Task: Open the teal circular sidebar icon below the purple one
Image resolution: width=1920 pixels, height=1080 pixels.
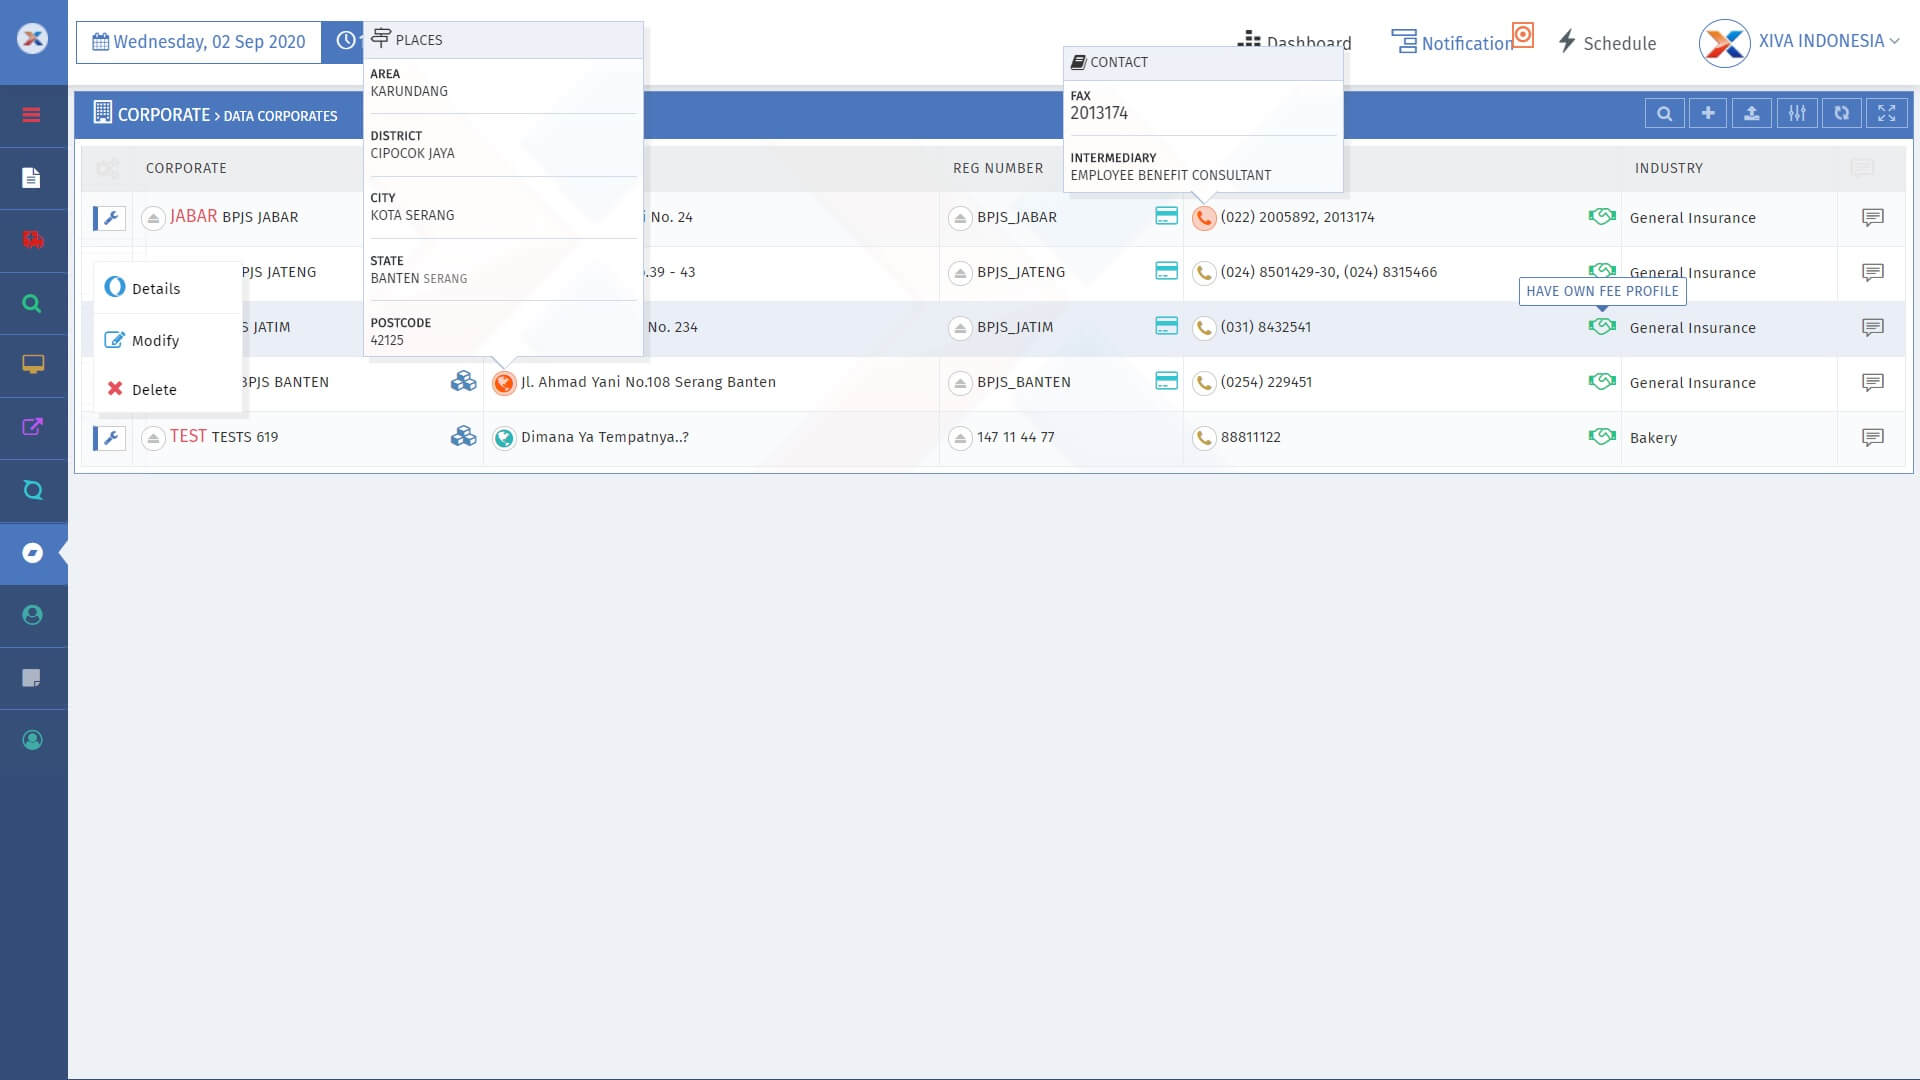Action: 32,490
